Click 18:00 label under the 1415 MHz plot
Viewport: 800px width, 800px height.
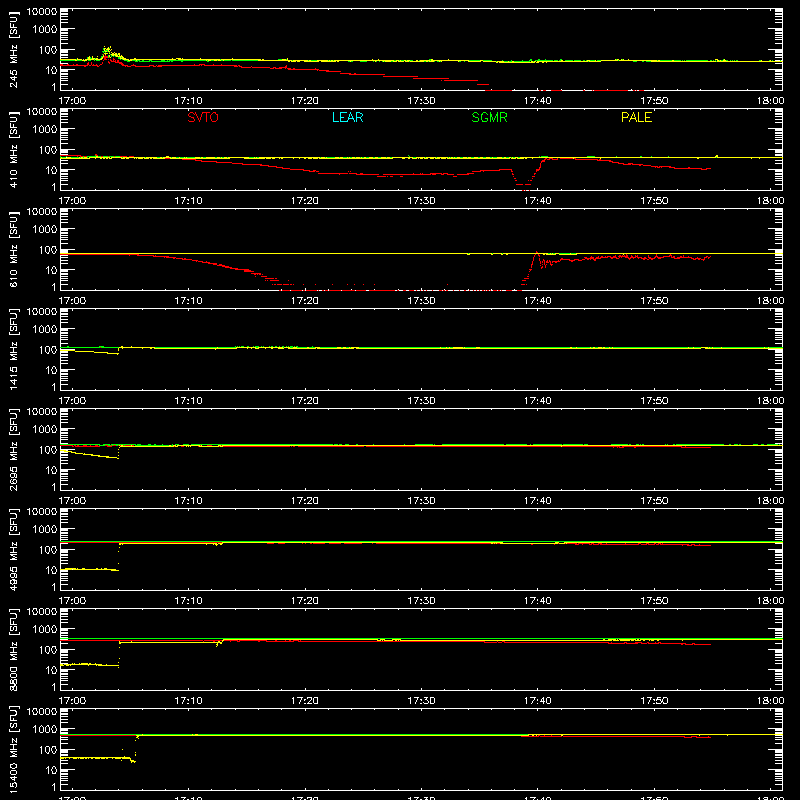point(770,401)
